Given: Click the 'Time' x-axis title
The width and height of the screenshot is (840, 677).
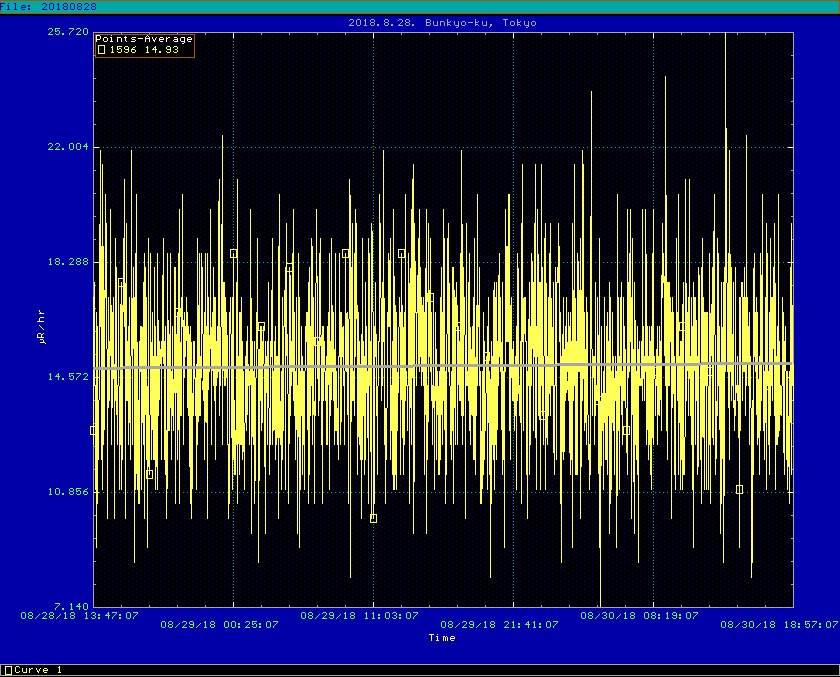Looking at the screenshot, I should pos(441,637).
